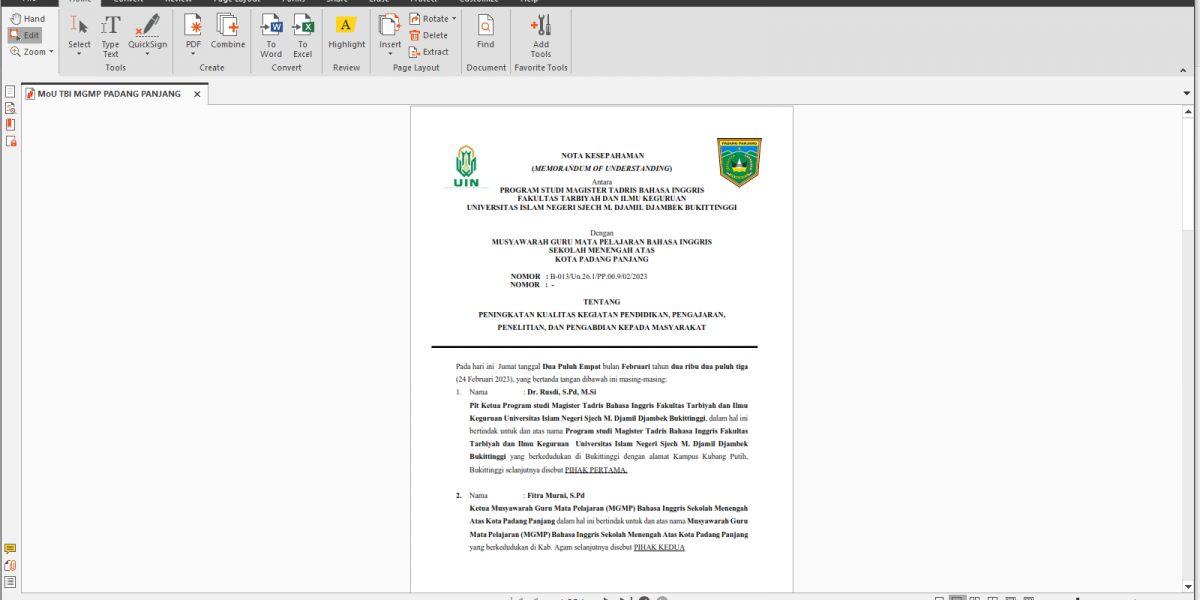Click the TENTANG heading
This screenshot has height=600, width=1200.
point(602,302)
